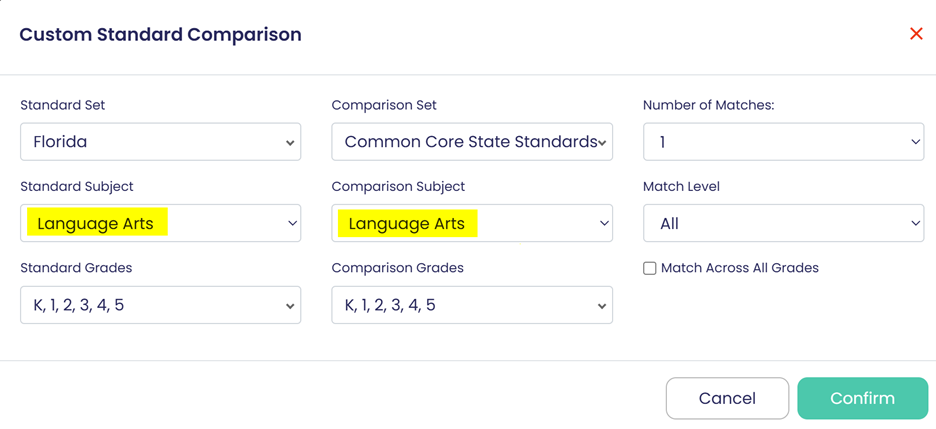Screen dimensions: 936x429
Task: Expand the Comparison Set dropdown
Action: tap(472, 142)
